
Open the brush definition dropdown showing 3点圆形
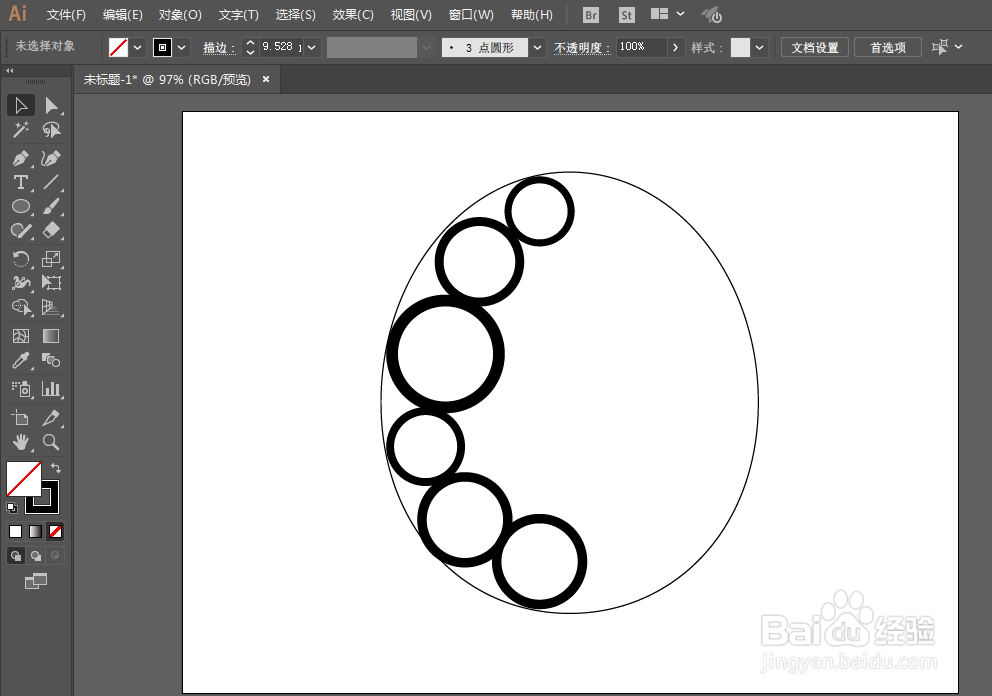point(536,46)
